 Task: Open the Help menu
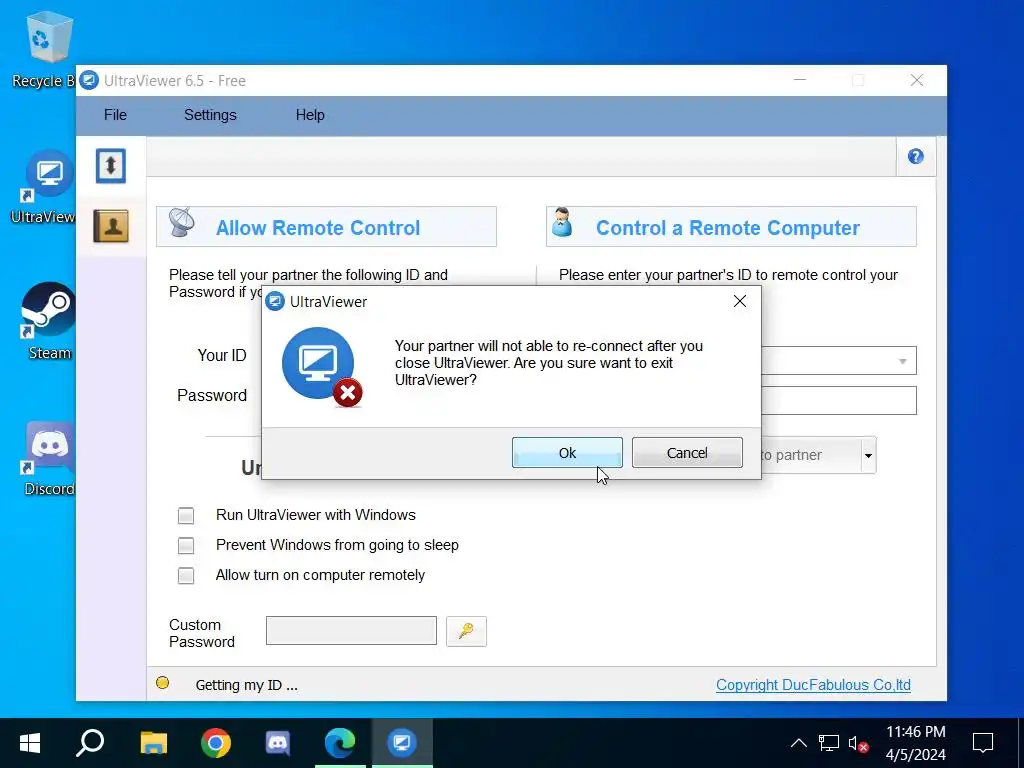pos(310,115)
